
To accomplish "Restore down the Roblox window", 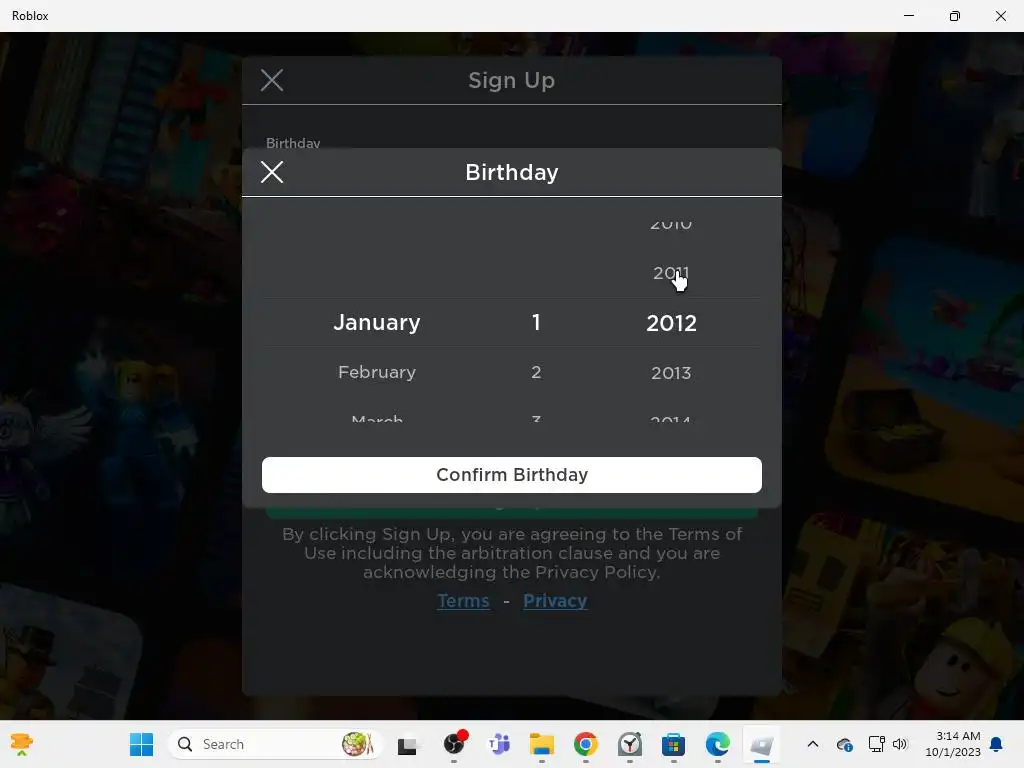I will click(955, 16).
